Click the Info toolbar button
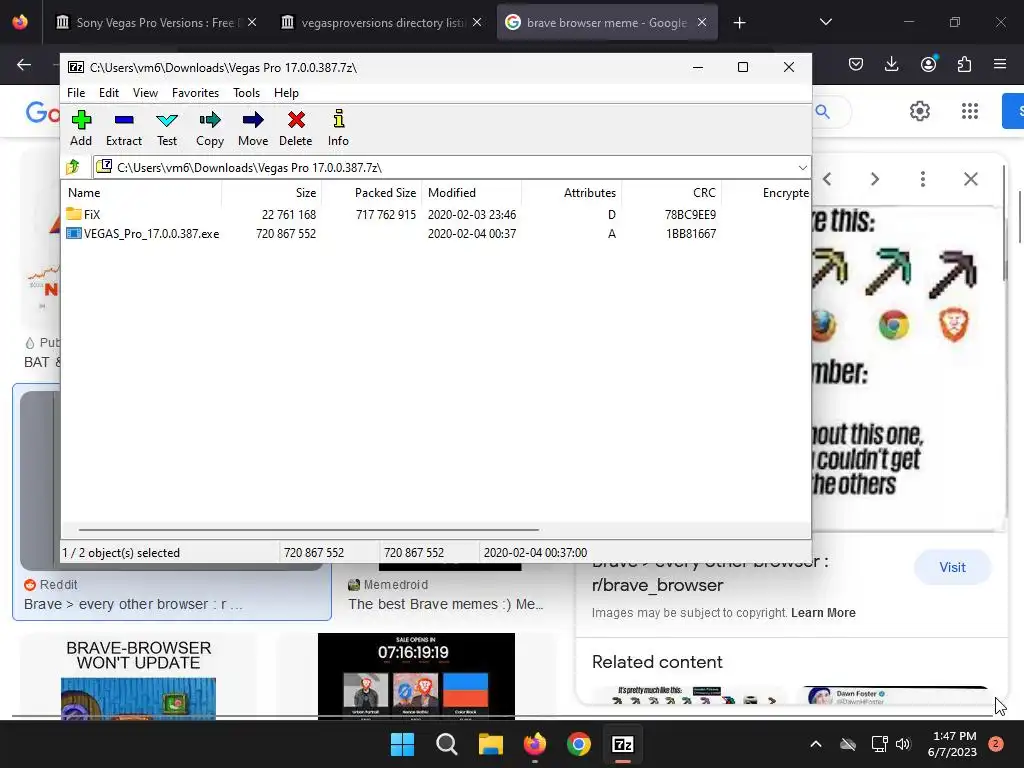This screenshot has width=1024, height=768. 338,128
